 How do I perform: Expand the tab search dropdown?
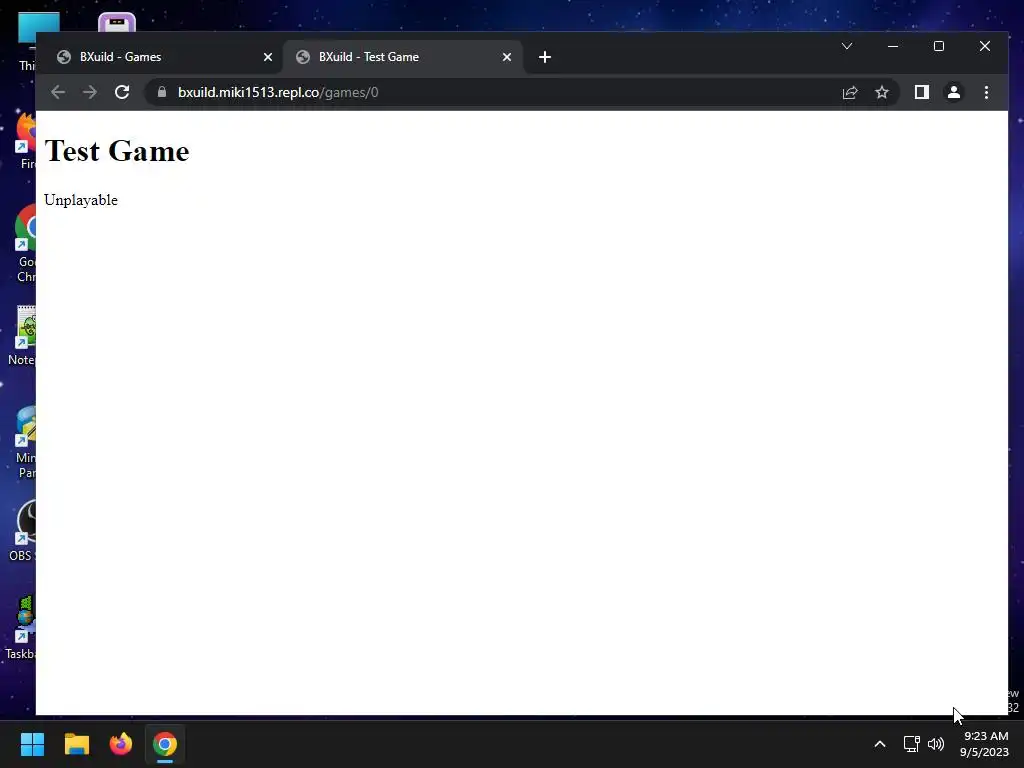point(847,46)
